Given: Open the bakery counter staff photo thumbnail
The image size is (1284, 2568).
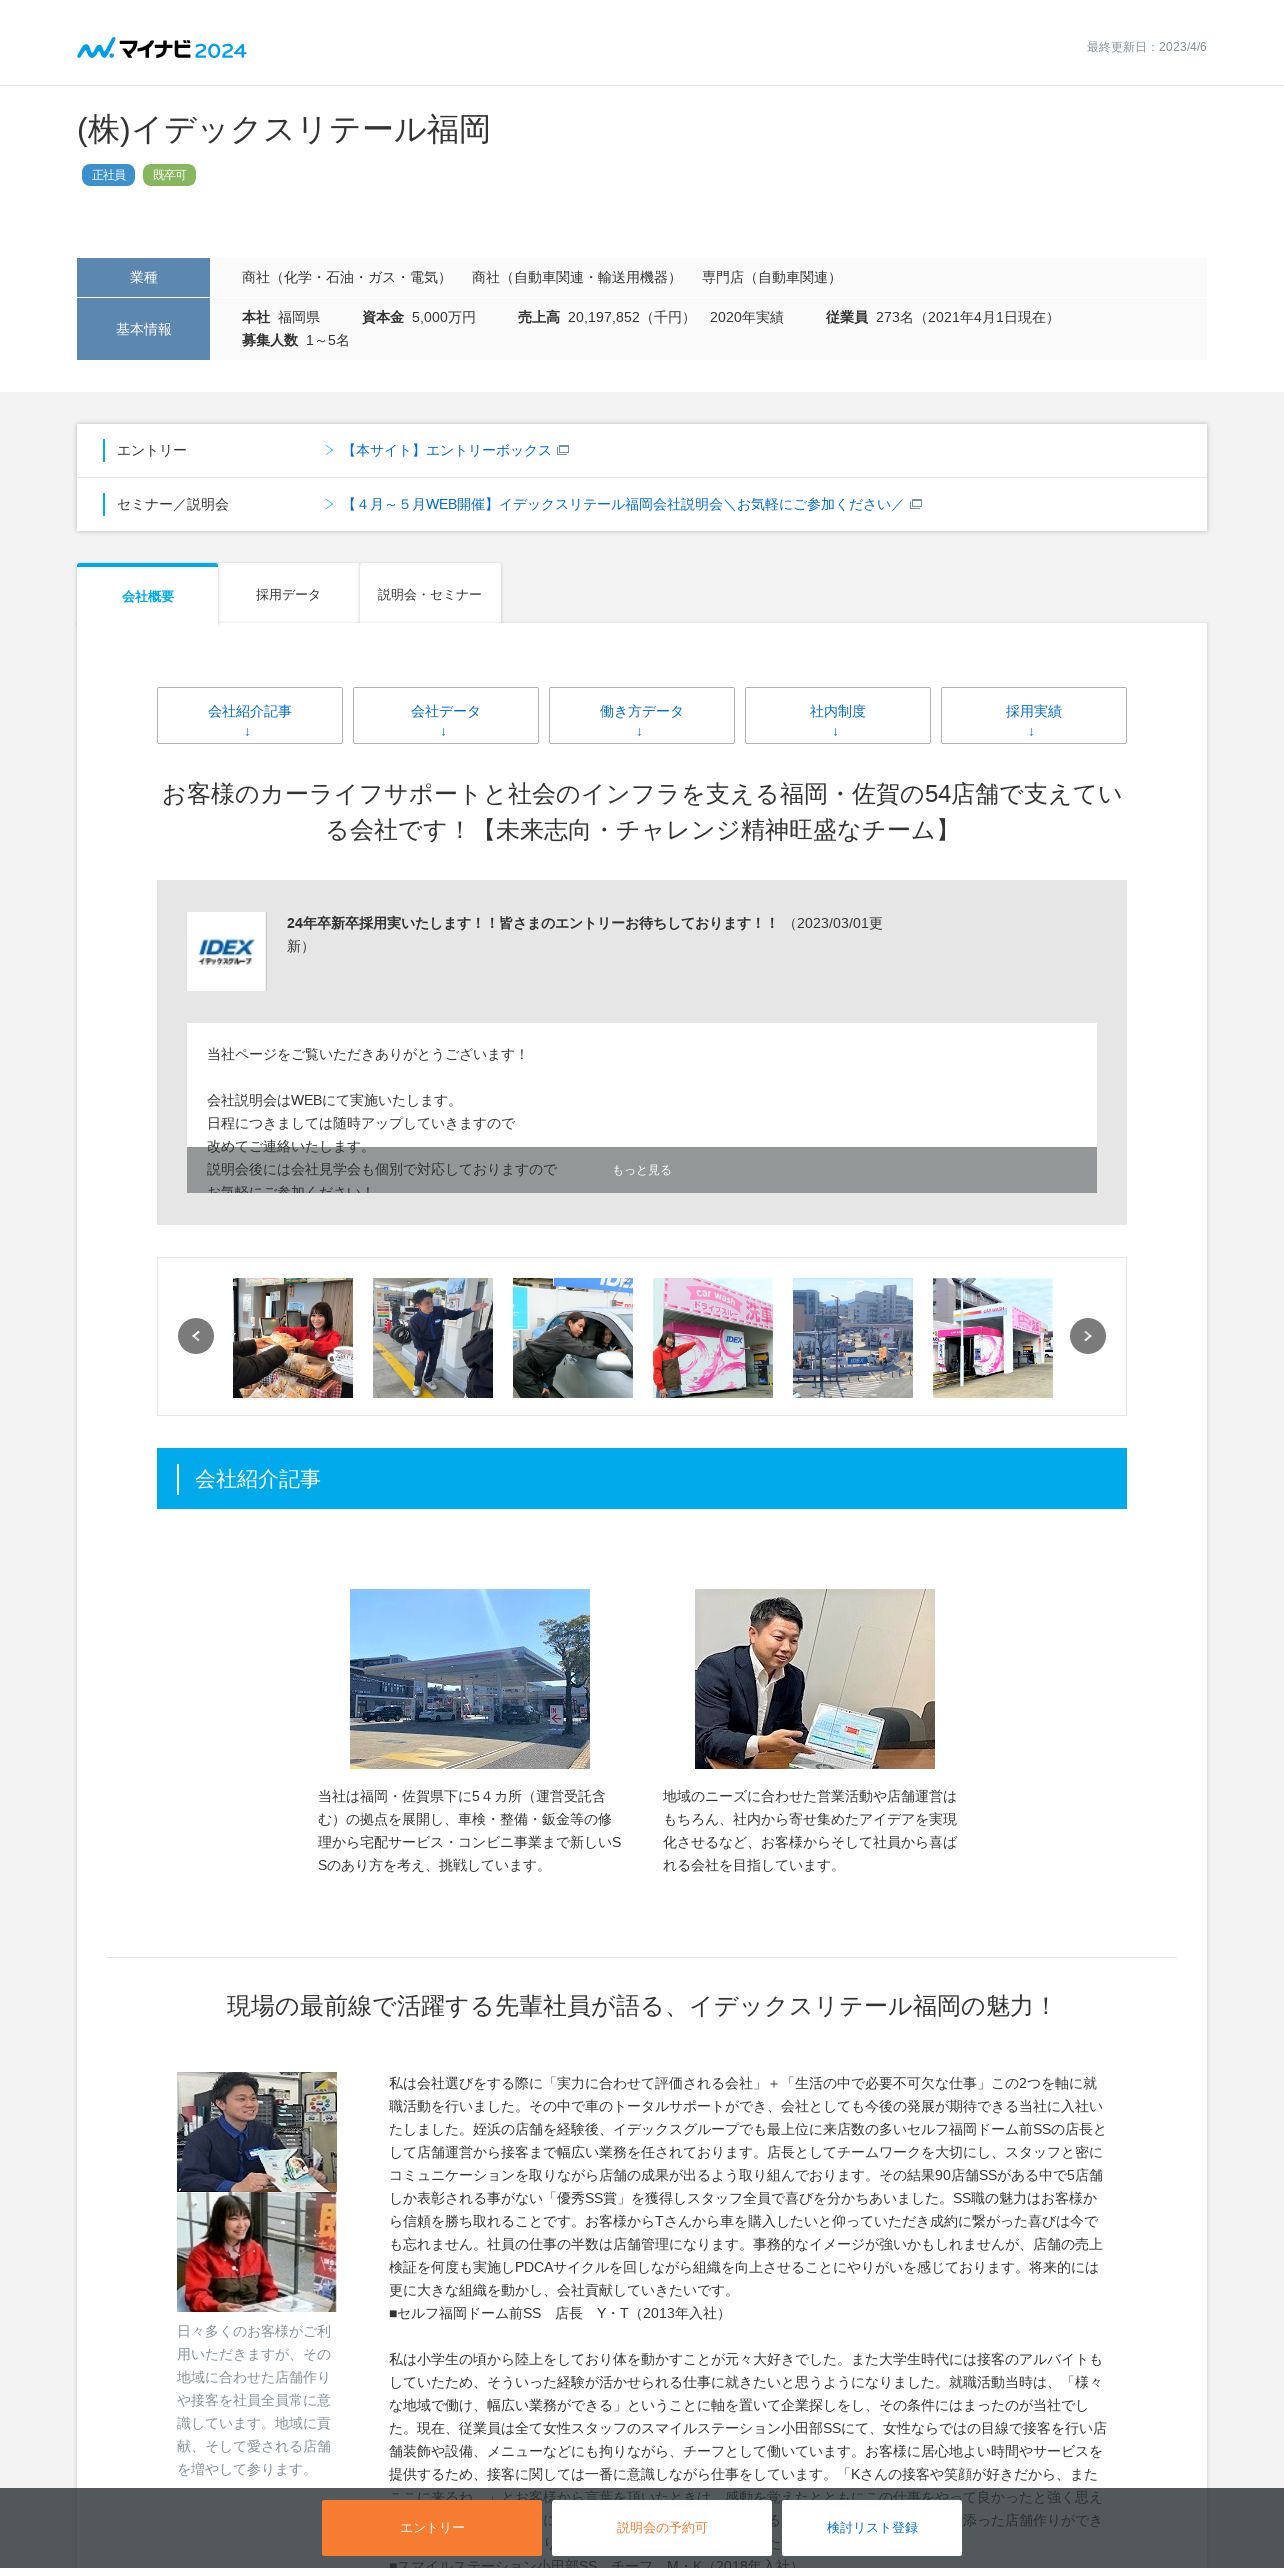Looking at the screenshot, I should [293, 1338].
